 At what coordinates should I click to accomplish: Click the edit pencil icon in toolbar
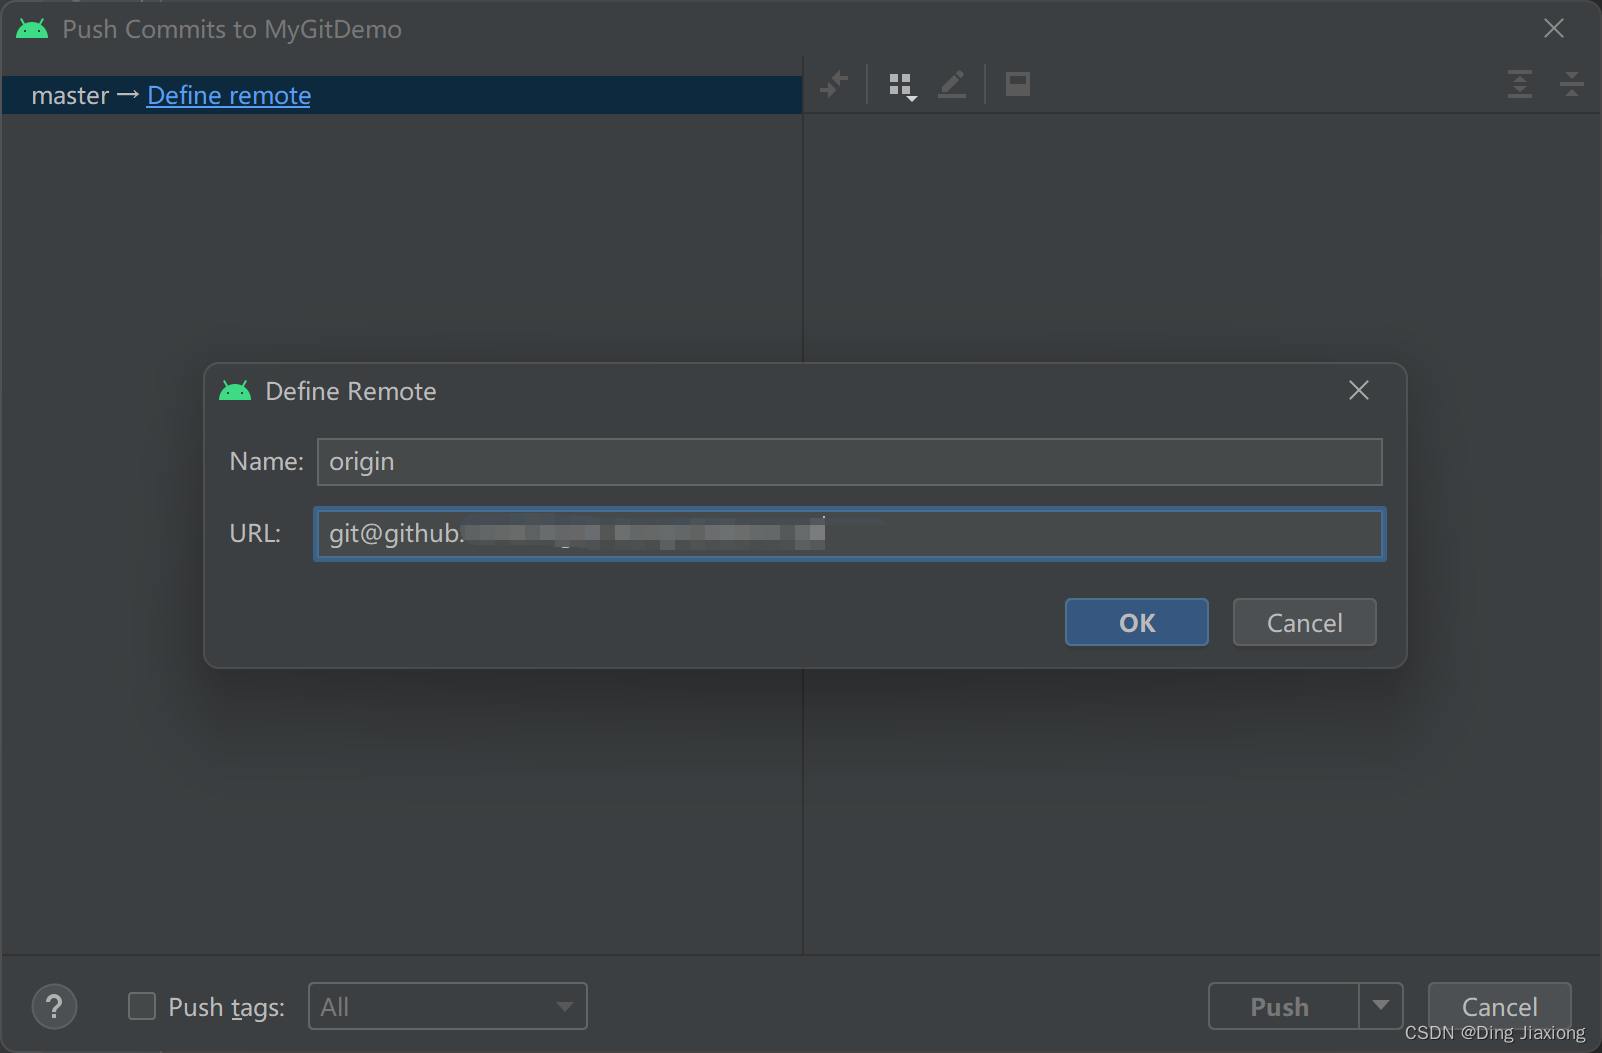[952, 85]
